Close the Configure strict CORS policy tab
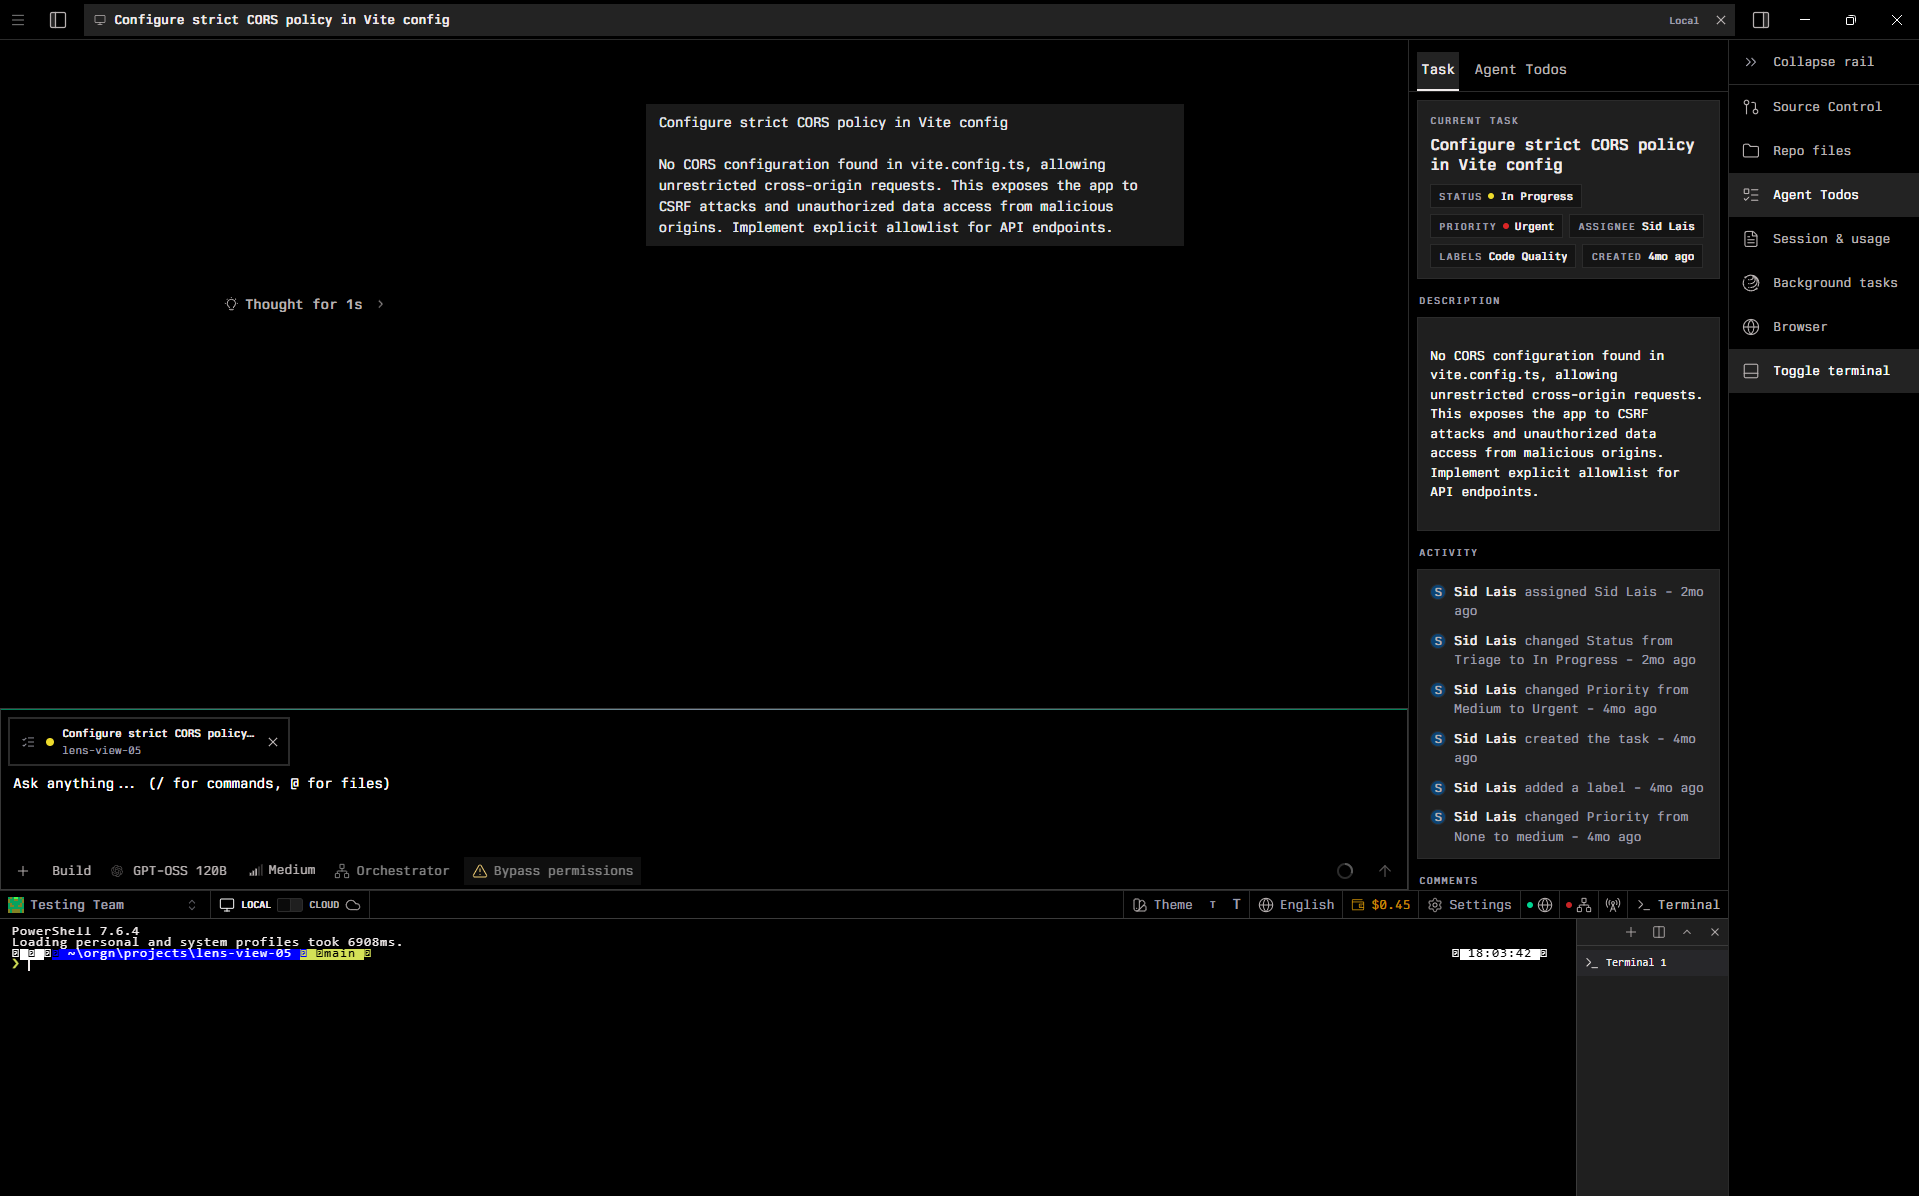 (1721, 20)
